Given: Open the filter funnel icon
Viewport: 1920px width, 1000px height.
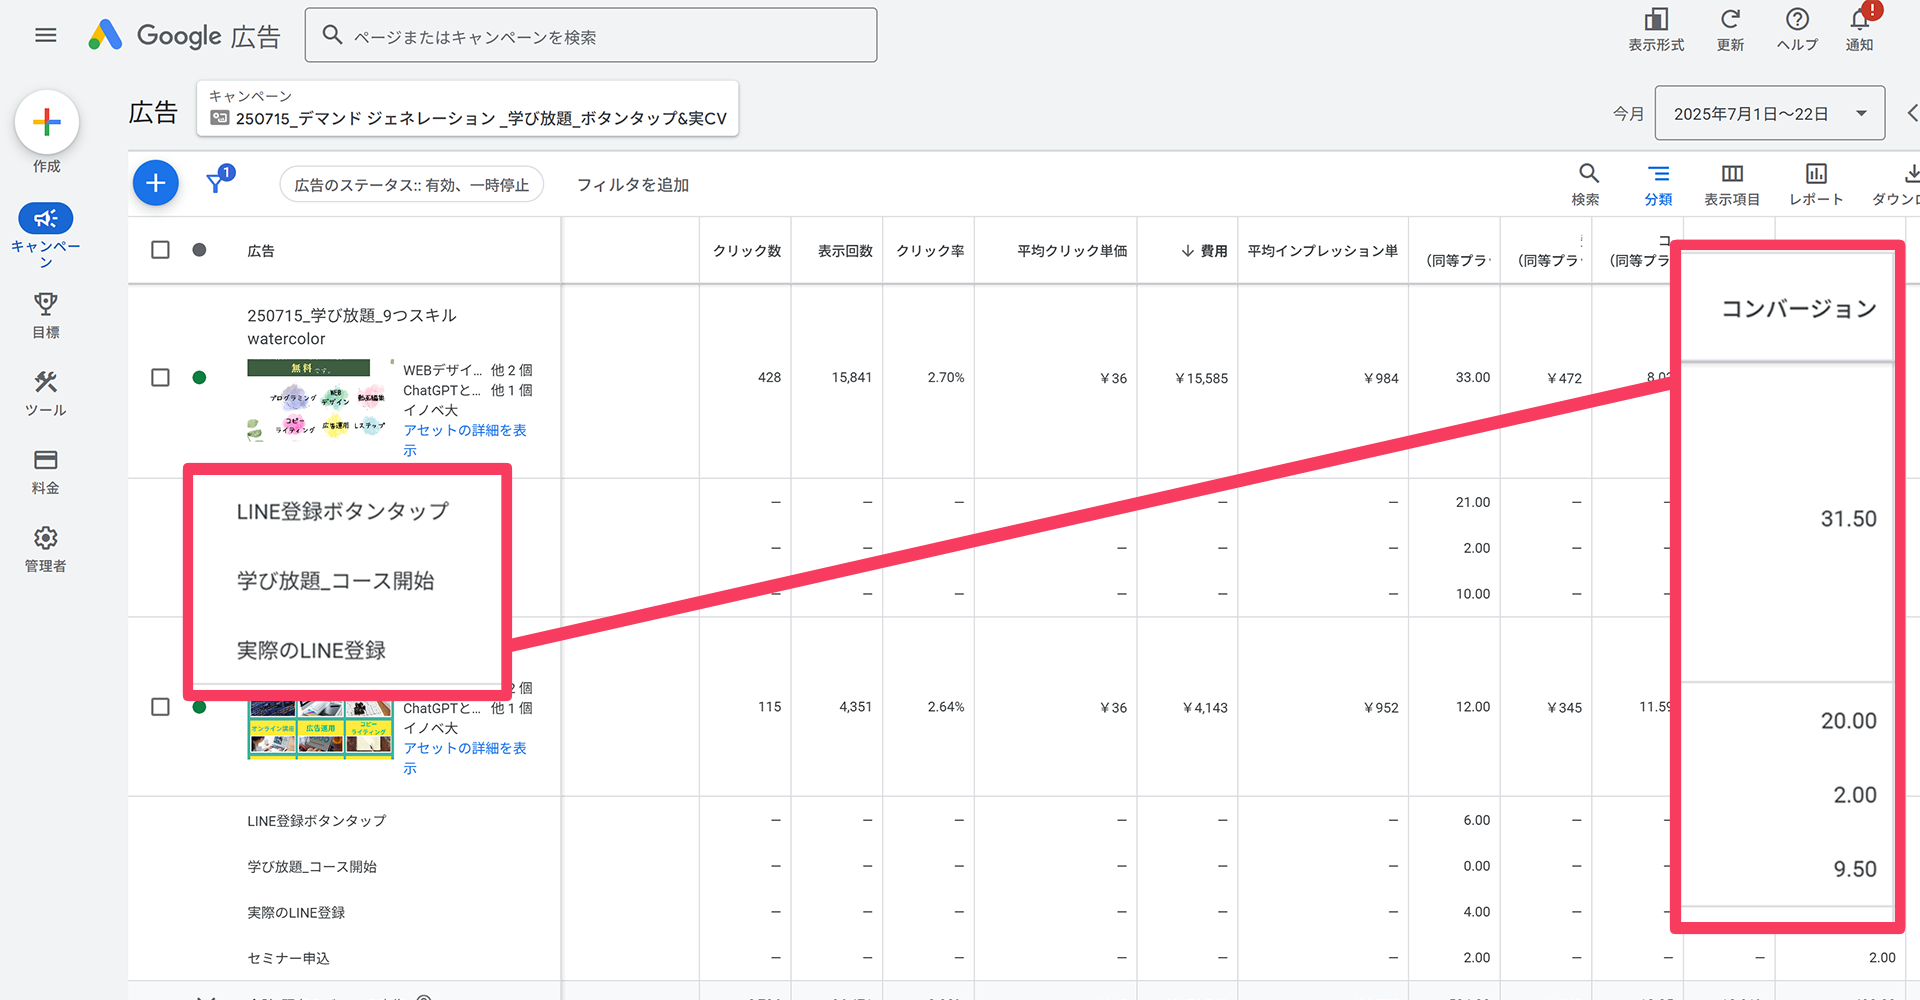Looking at the screenshot, I should (216, 183).
